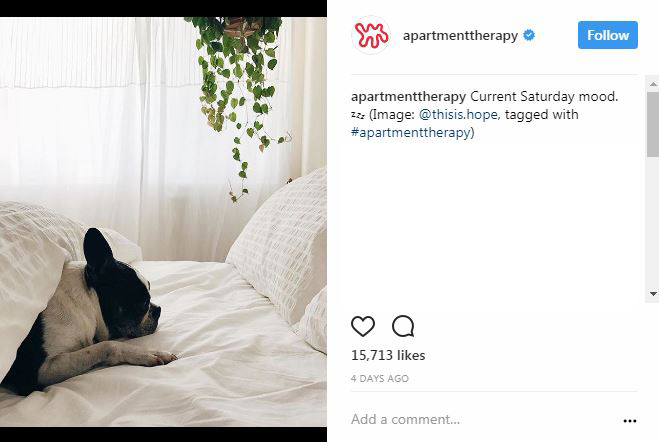Click the comment speech bubble icon
This screenshot has width=659, height=442.
[403, 326]
